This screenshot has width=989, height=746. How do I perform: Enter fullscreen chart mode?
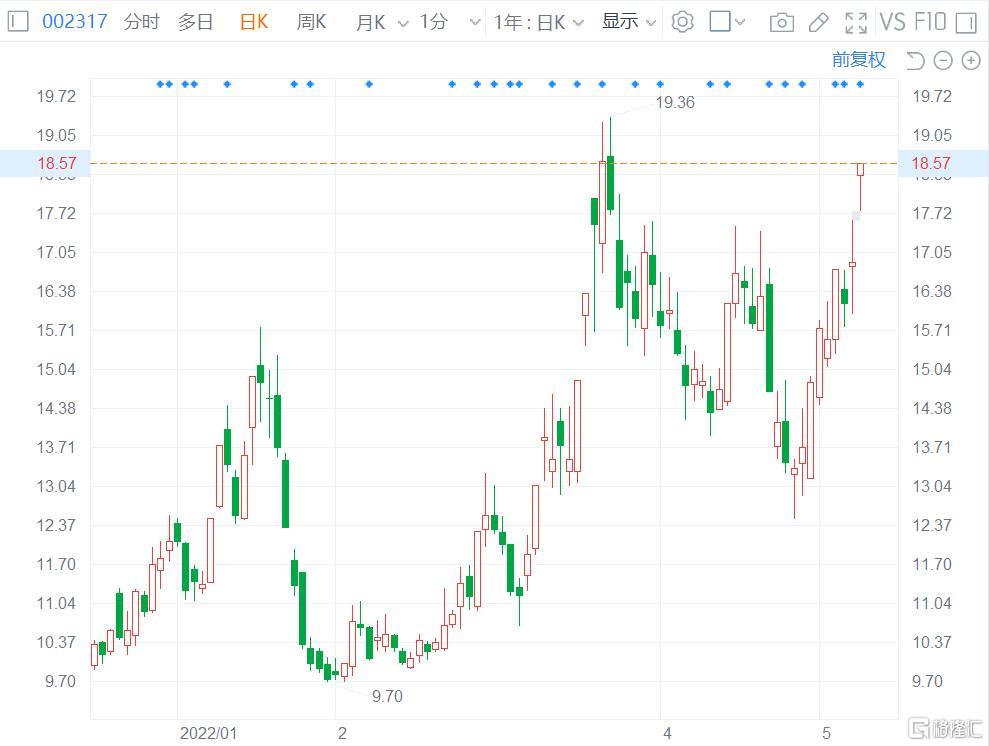[856, 23]
